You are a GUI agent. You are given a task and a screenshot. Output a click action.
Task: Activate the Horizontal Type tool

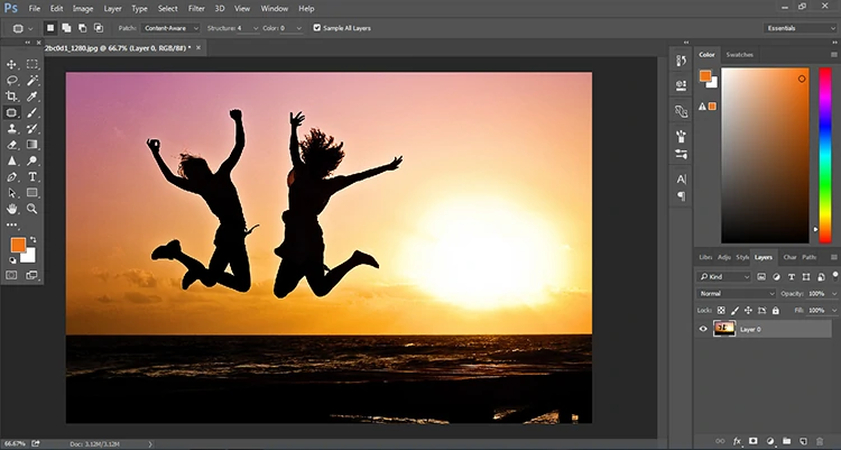pyautogui.click(x=32, y=176)
